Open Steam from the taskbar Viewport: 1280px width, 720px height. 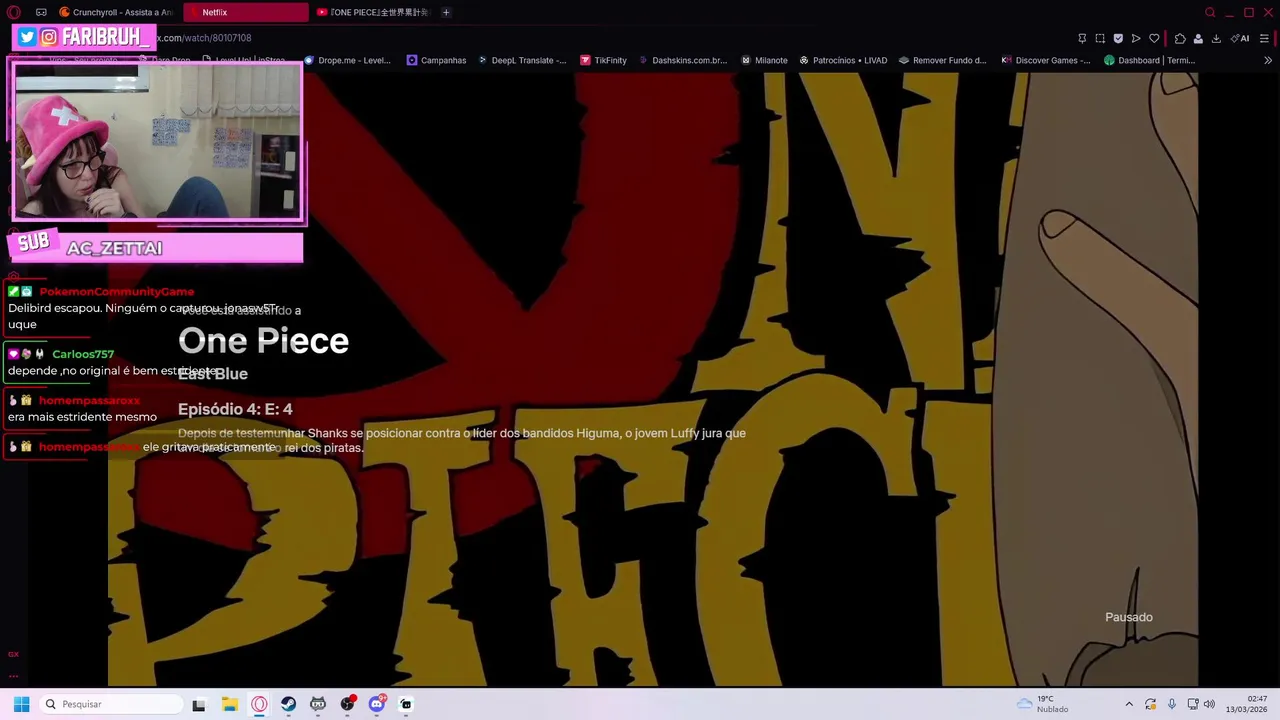(x=288, y=704)
